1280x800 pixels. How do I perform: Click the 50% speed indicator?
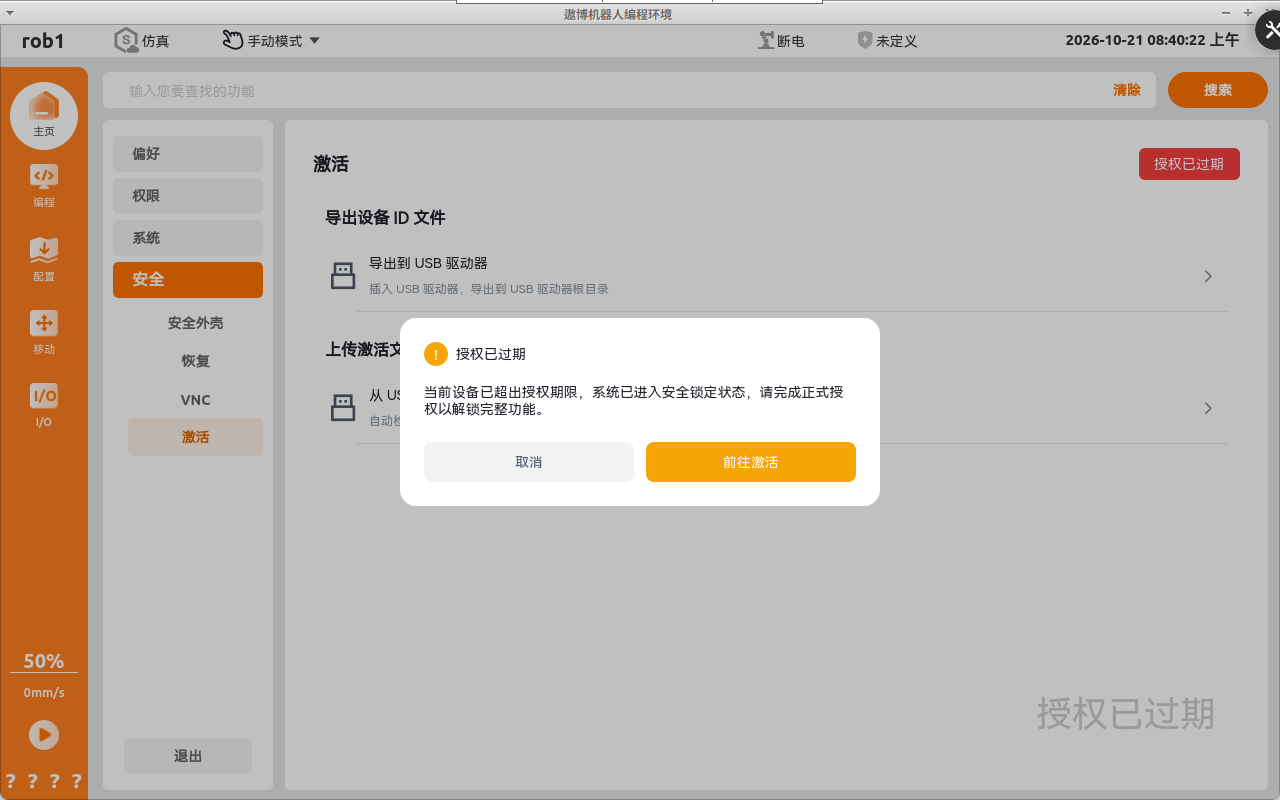tap(44, 661)
